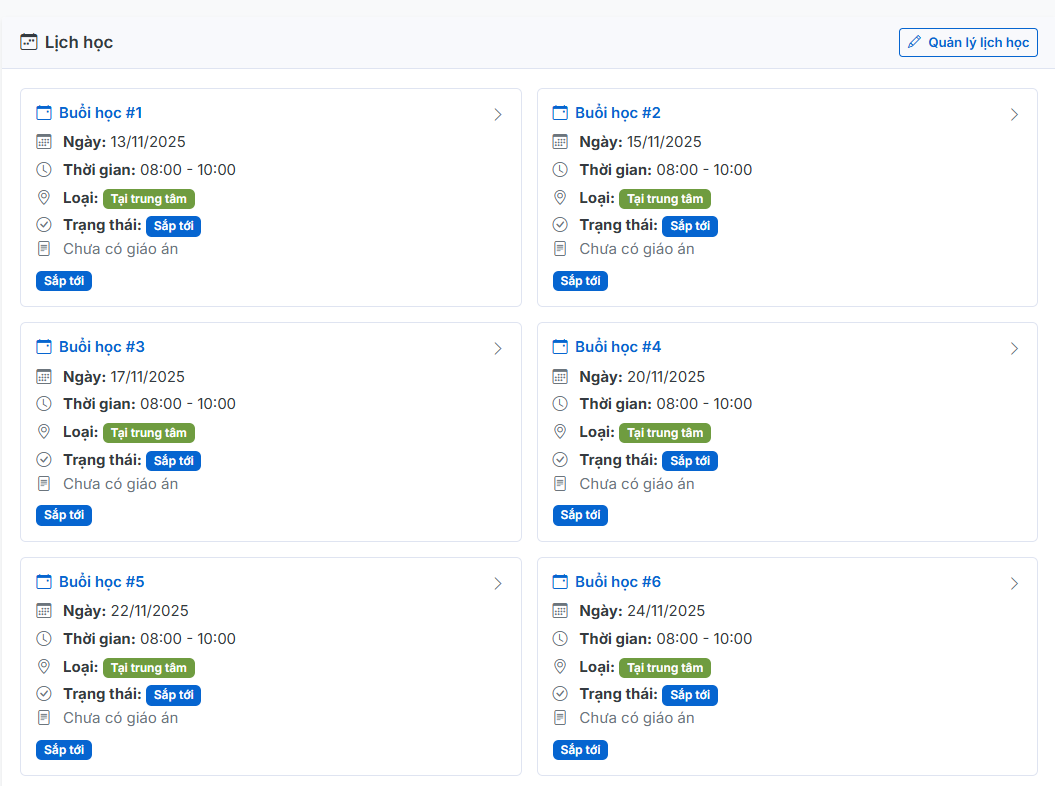Open Buổi học #5 via right chevron
The height and width of the screenshot is (786, 1055).
498,583
